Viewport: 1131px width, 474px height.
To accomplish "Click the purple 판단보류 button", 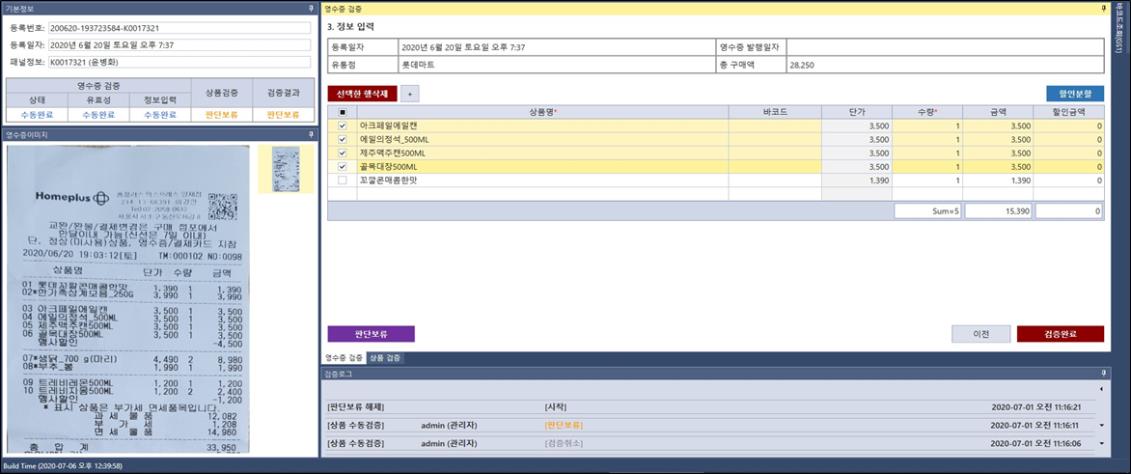I will (x=371, y=334).
